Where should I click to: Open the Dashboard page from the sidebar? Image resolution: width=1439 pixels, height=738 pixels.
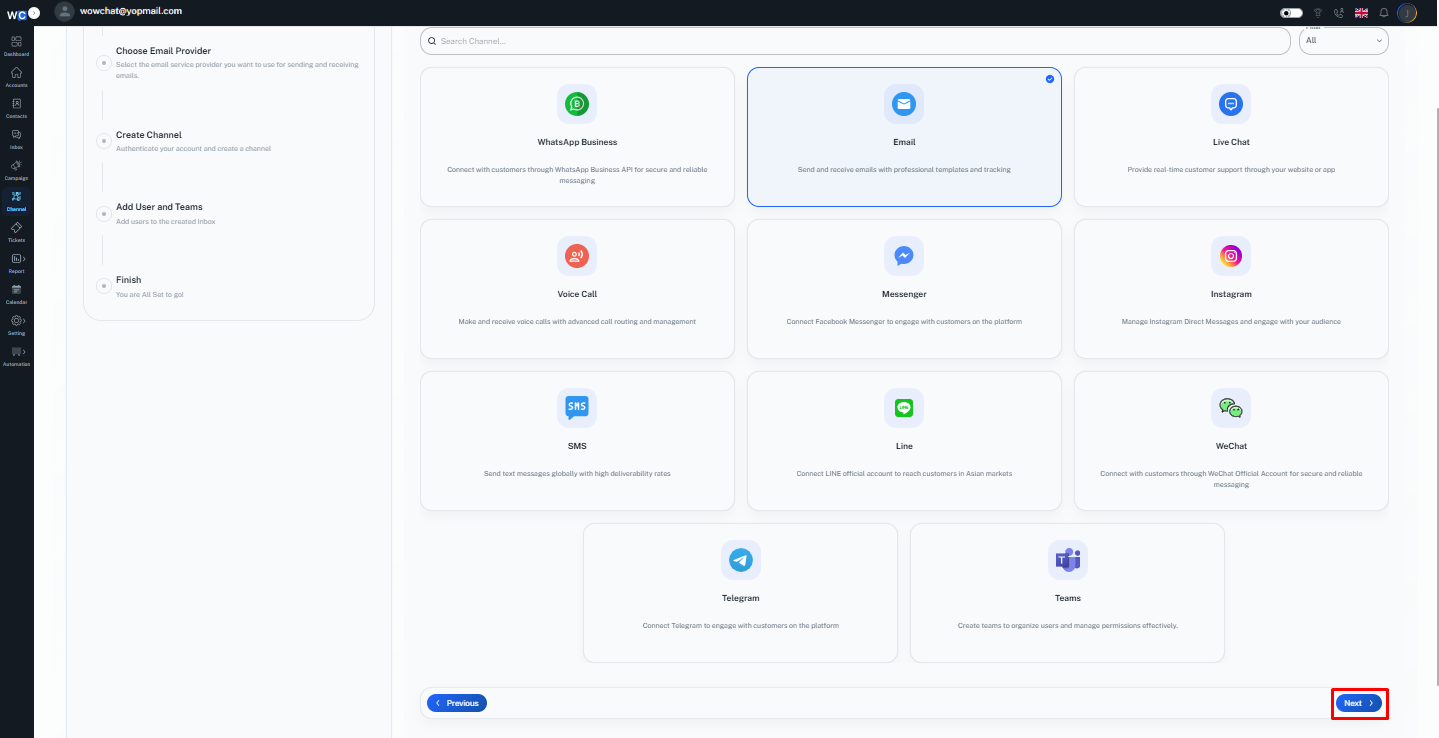(16, 45)
